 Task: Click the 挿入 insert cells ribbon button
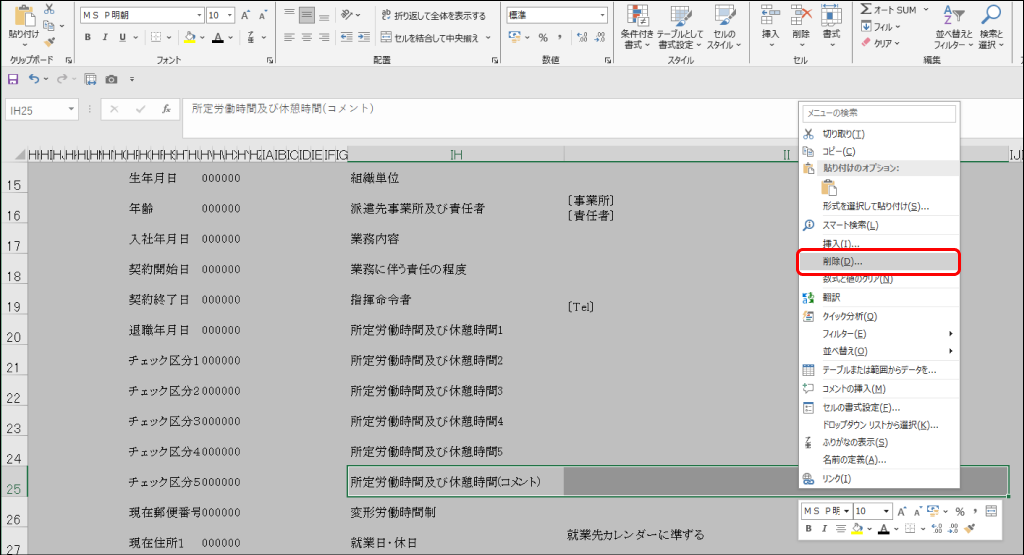pyautogui.click(x=771, y=27)
